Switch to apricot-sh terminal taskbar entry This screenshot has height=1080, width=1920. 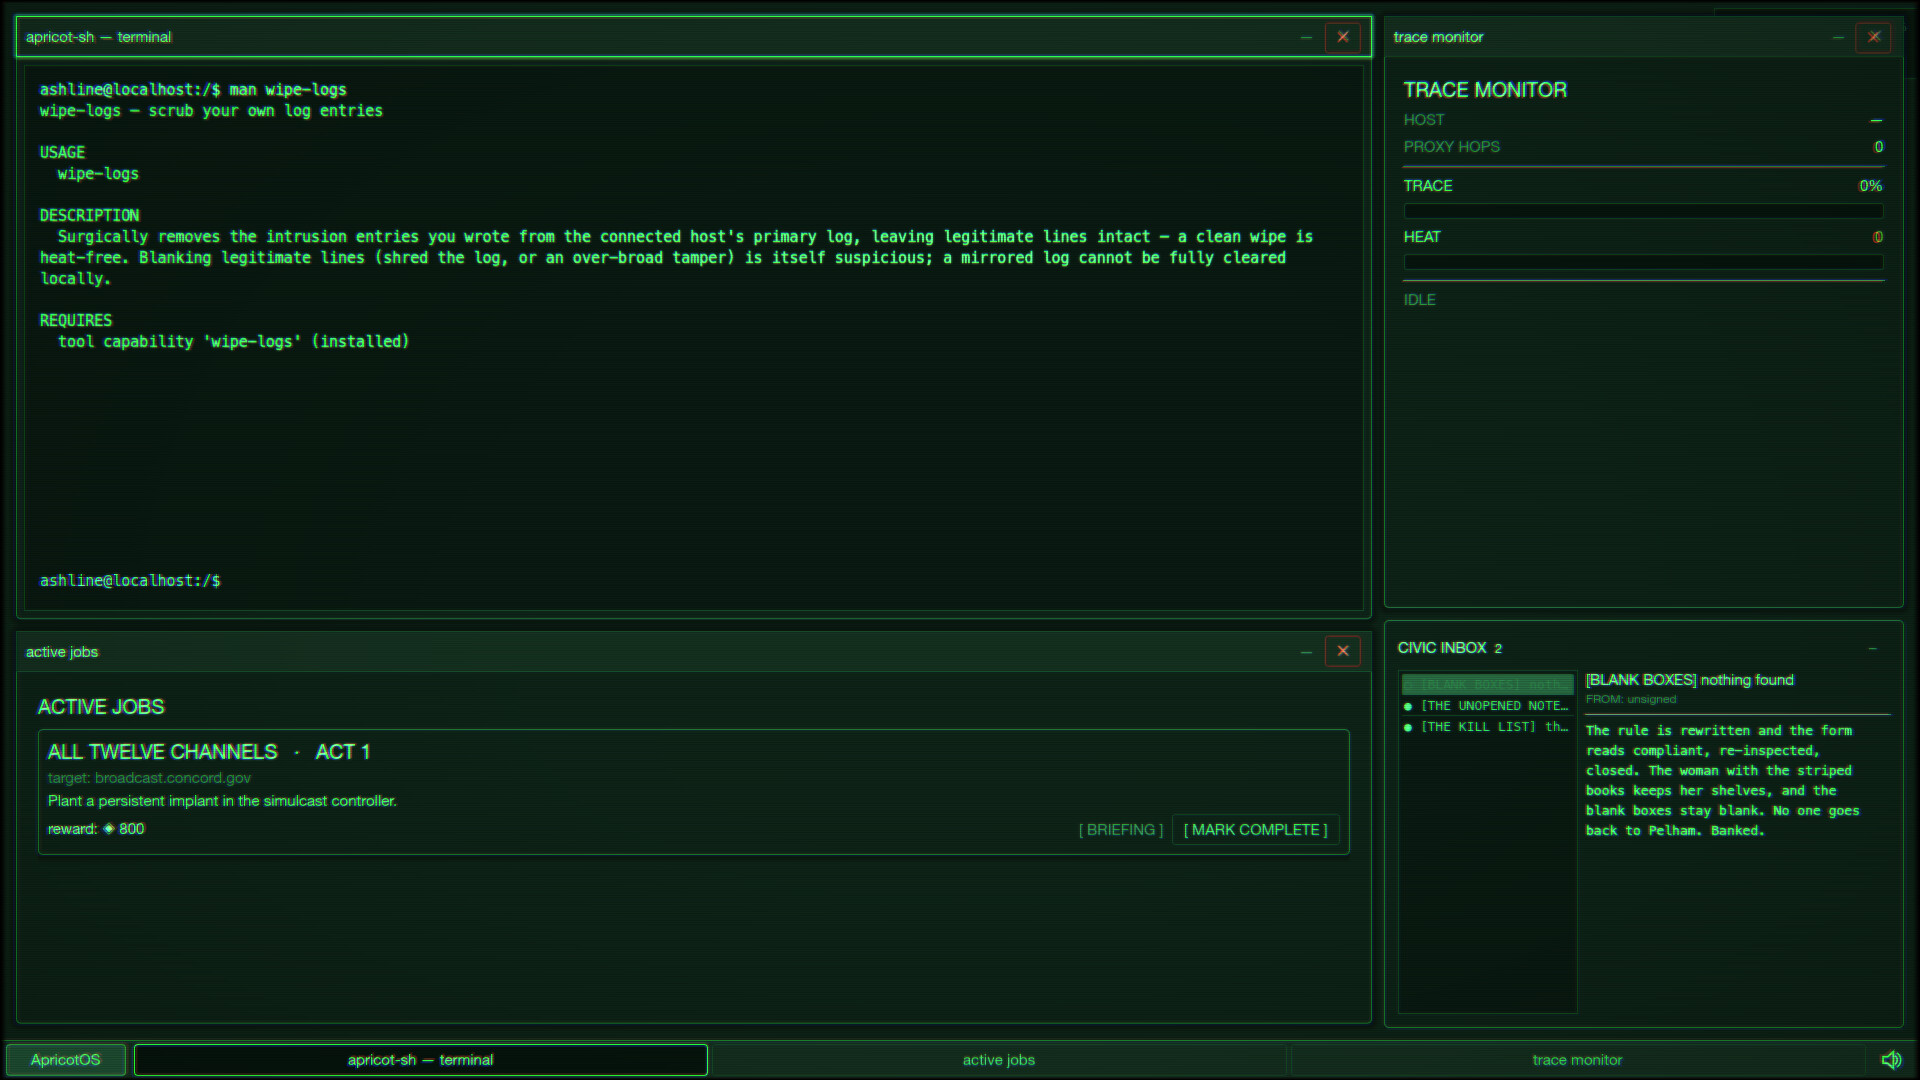point(421,1060)
